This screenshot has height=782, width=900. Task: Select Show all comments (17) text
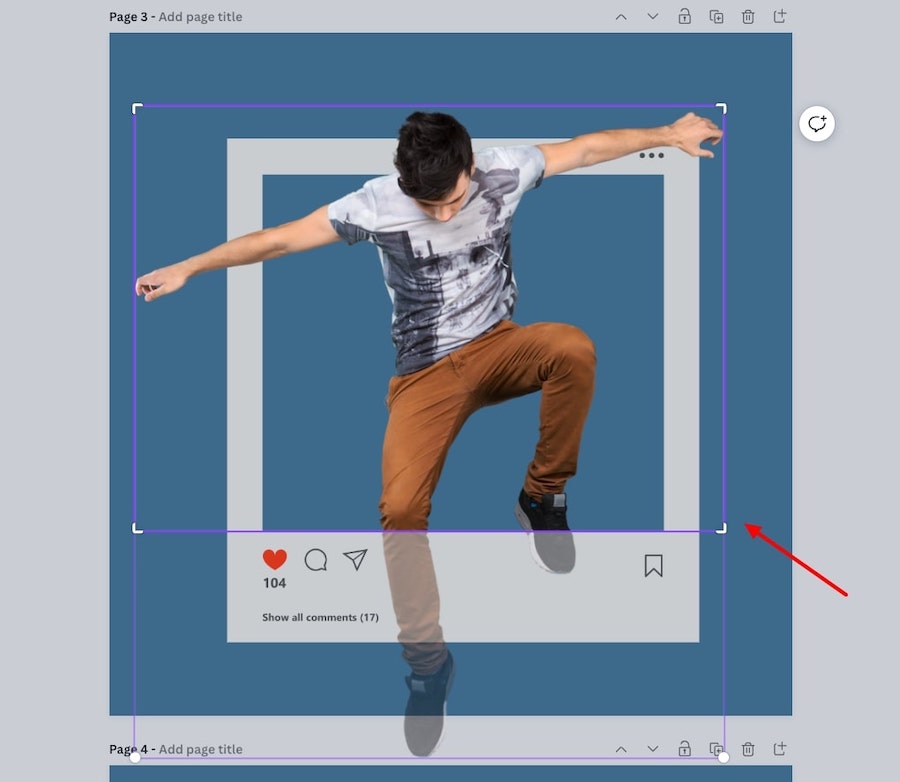[320, 617]
